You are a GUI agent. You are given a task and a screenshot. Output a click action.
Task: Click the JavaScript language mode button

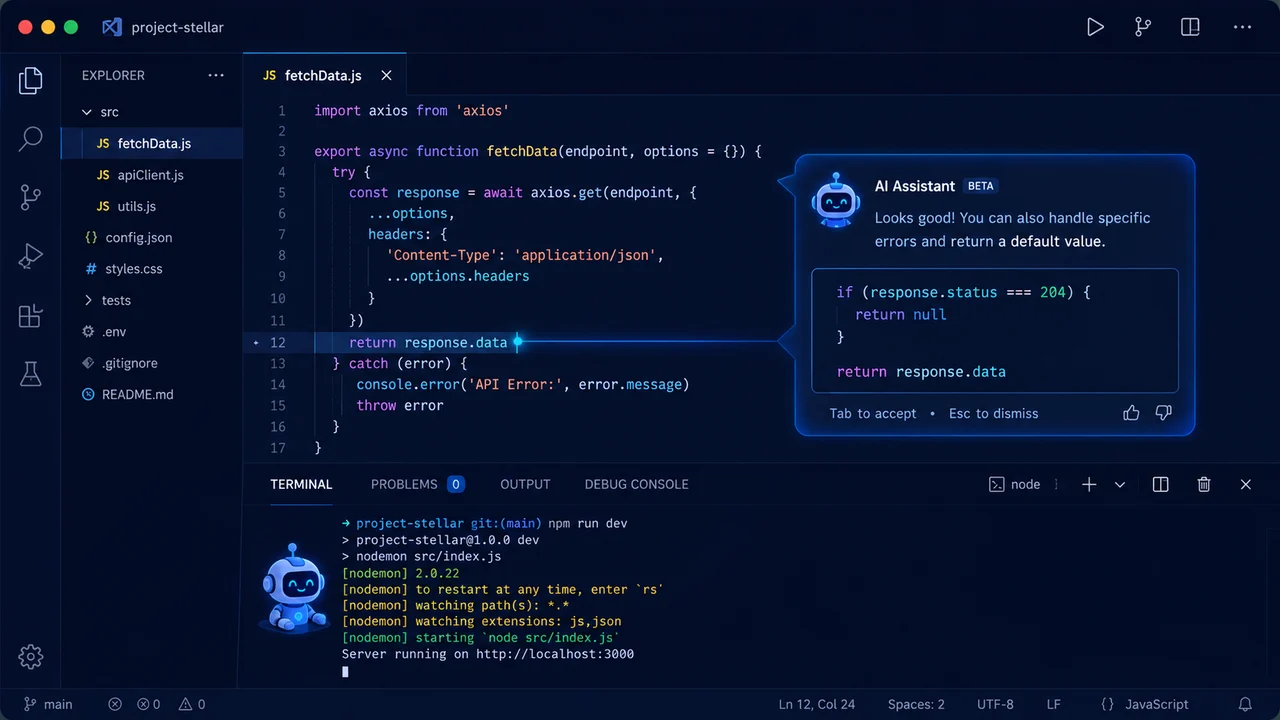tap(1144, 704)
